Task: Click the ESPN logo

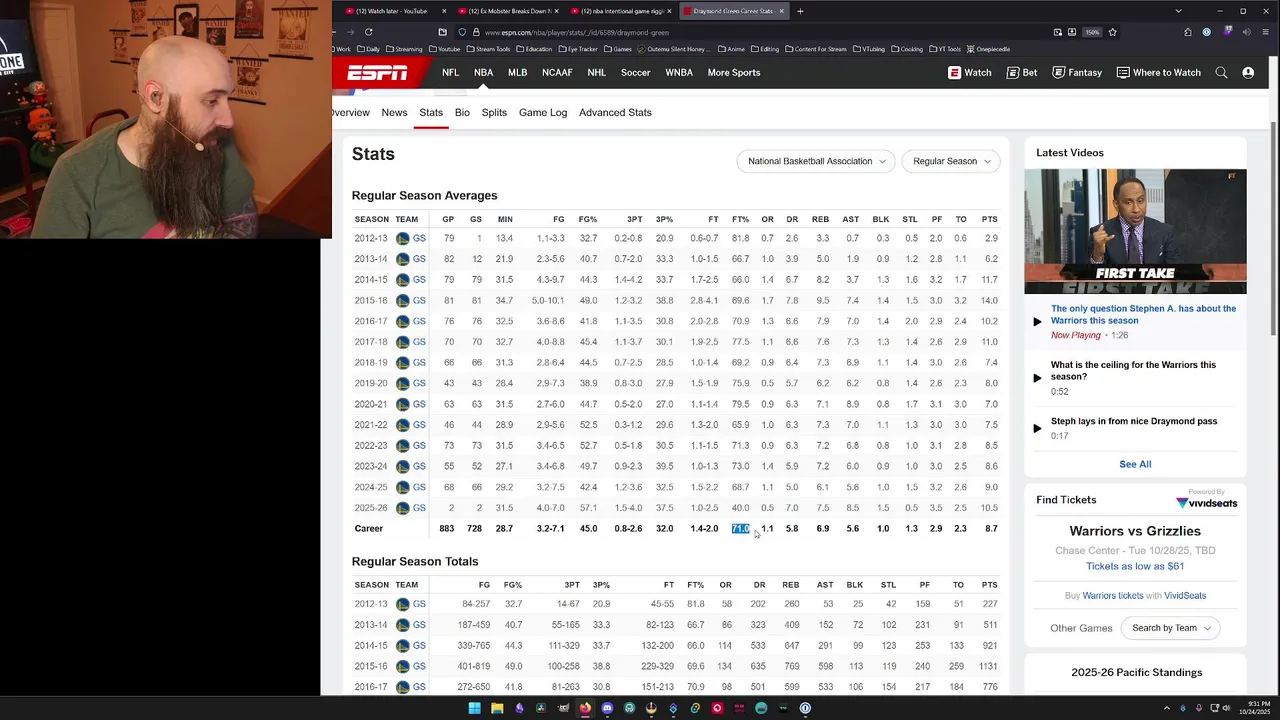Action: point(377,72)
